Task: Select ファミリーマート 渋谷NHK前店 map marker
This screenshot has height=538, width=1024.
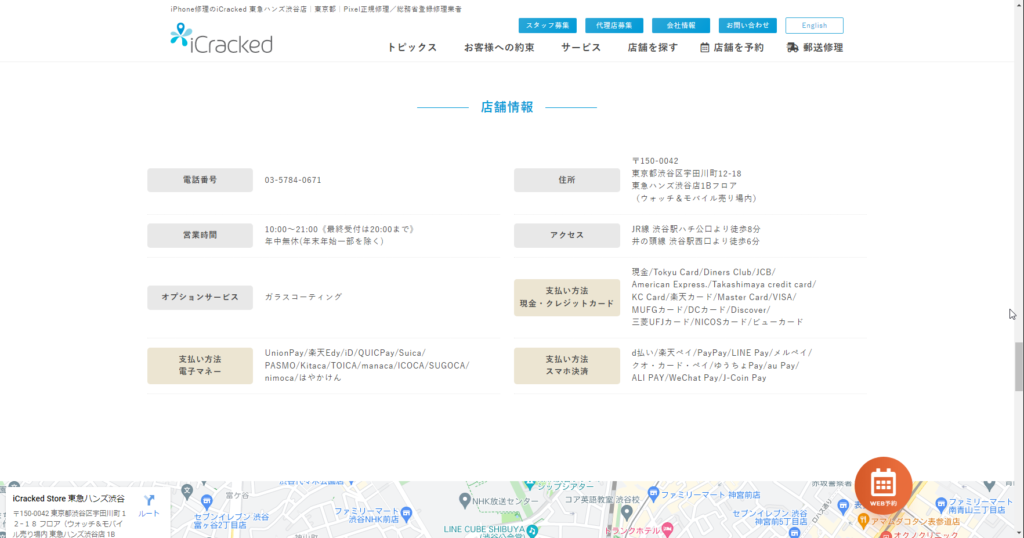Action: 407,513
